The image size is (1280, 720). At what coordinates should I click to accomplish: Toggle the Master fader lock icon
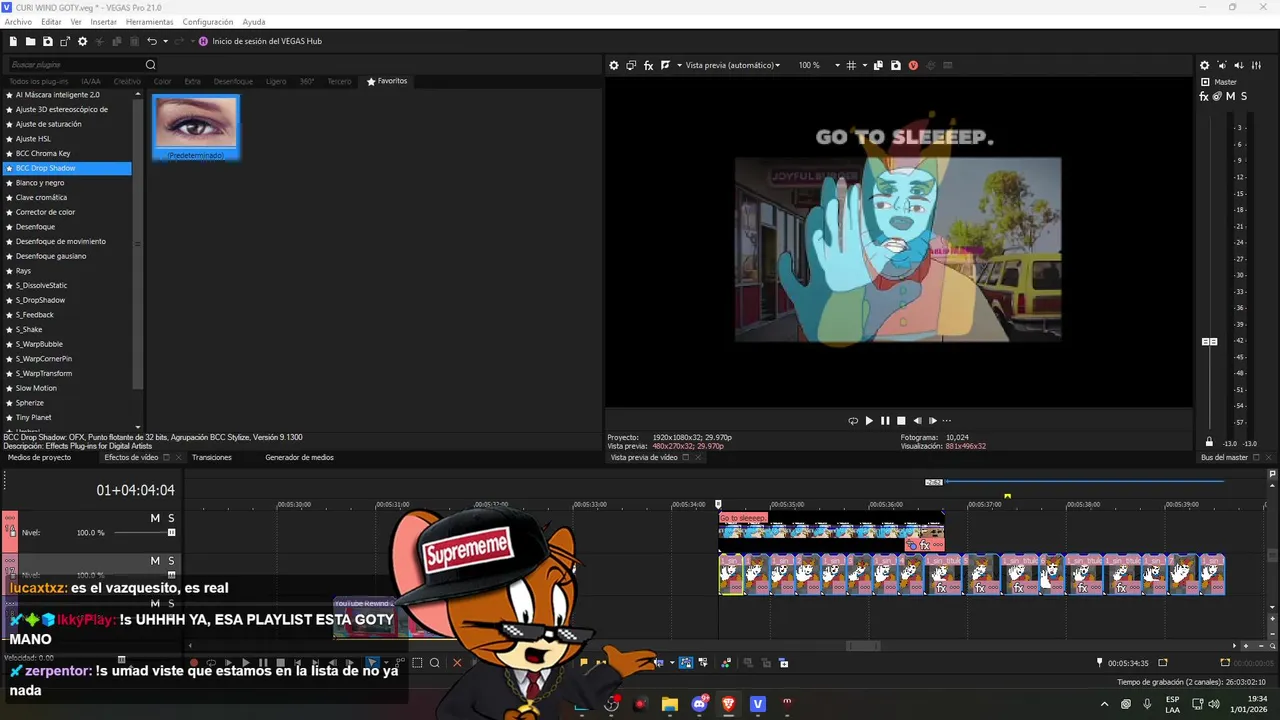(1209, 442)
